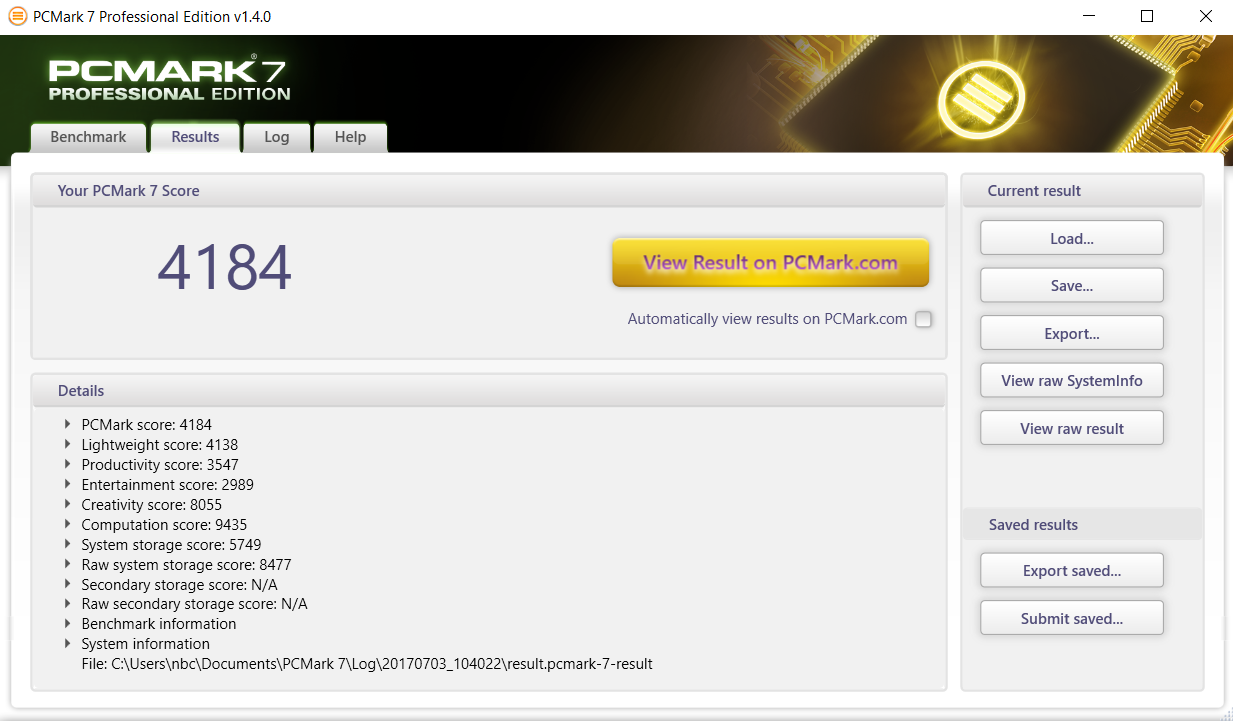
Task: Click the Current result panel header
Action: click(1083, 190)
